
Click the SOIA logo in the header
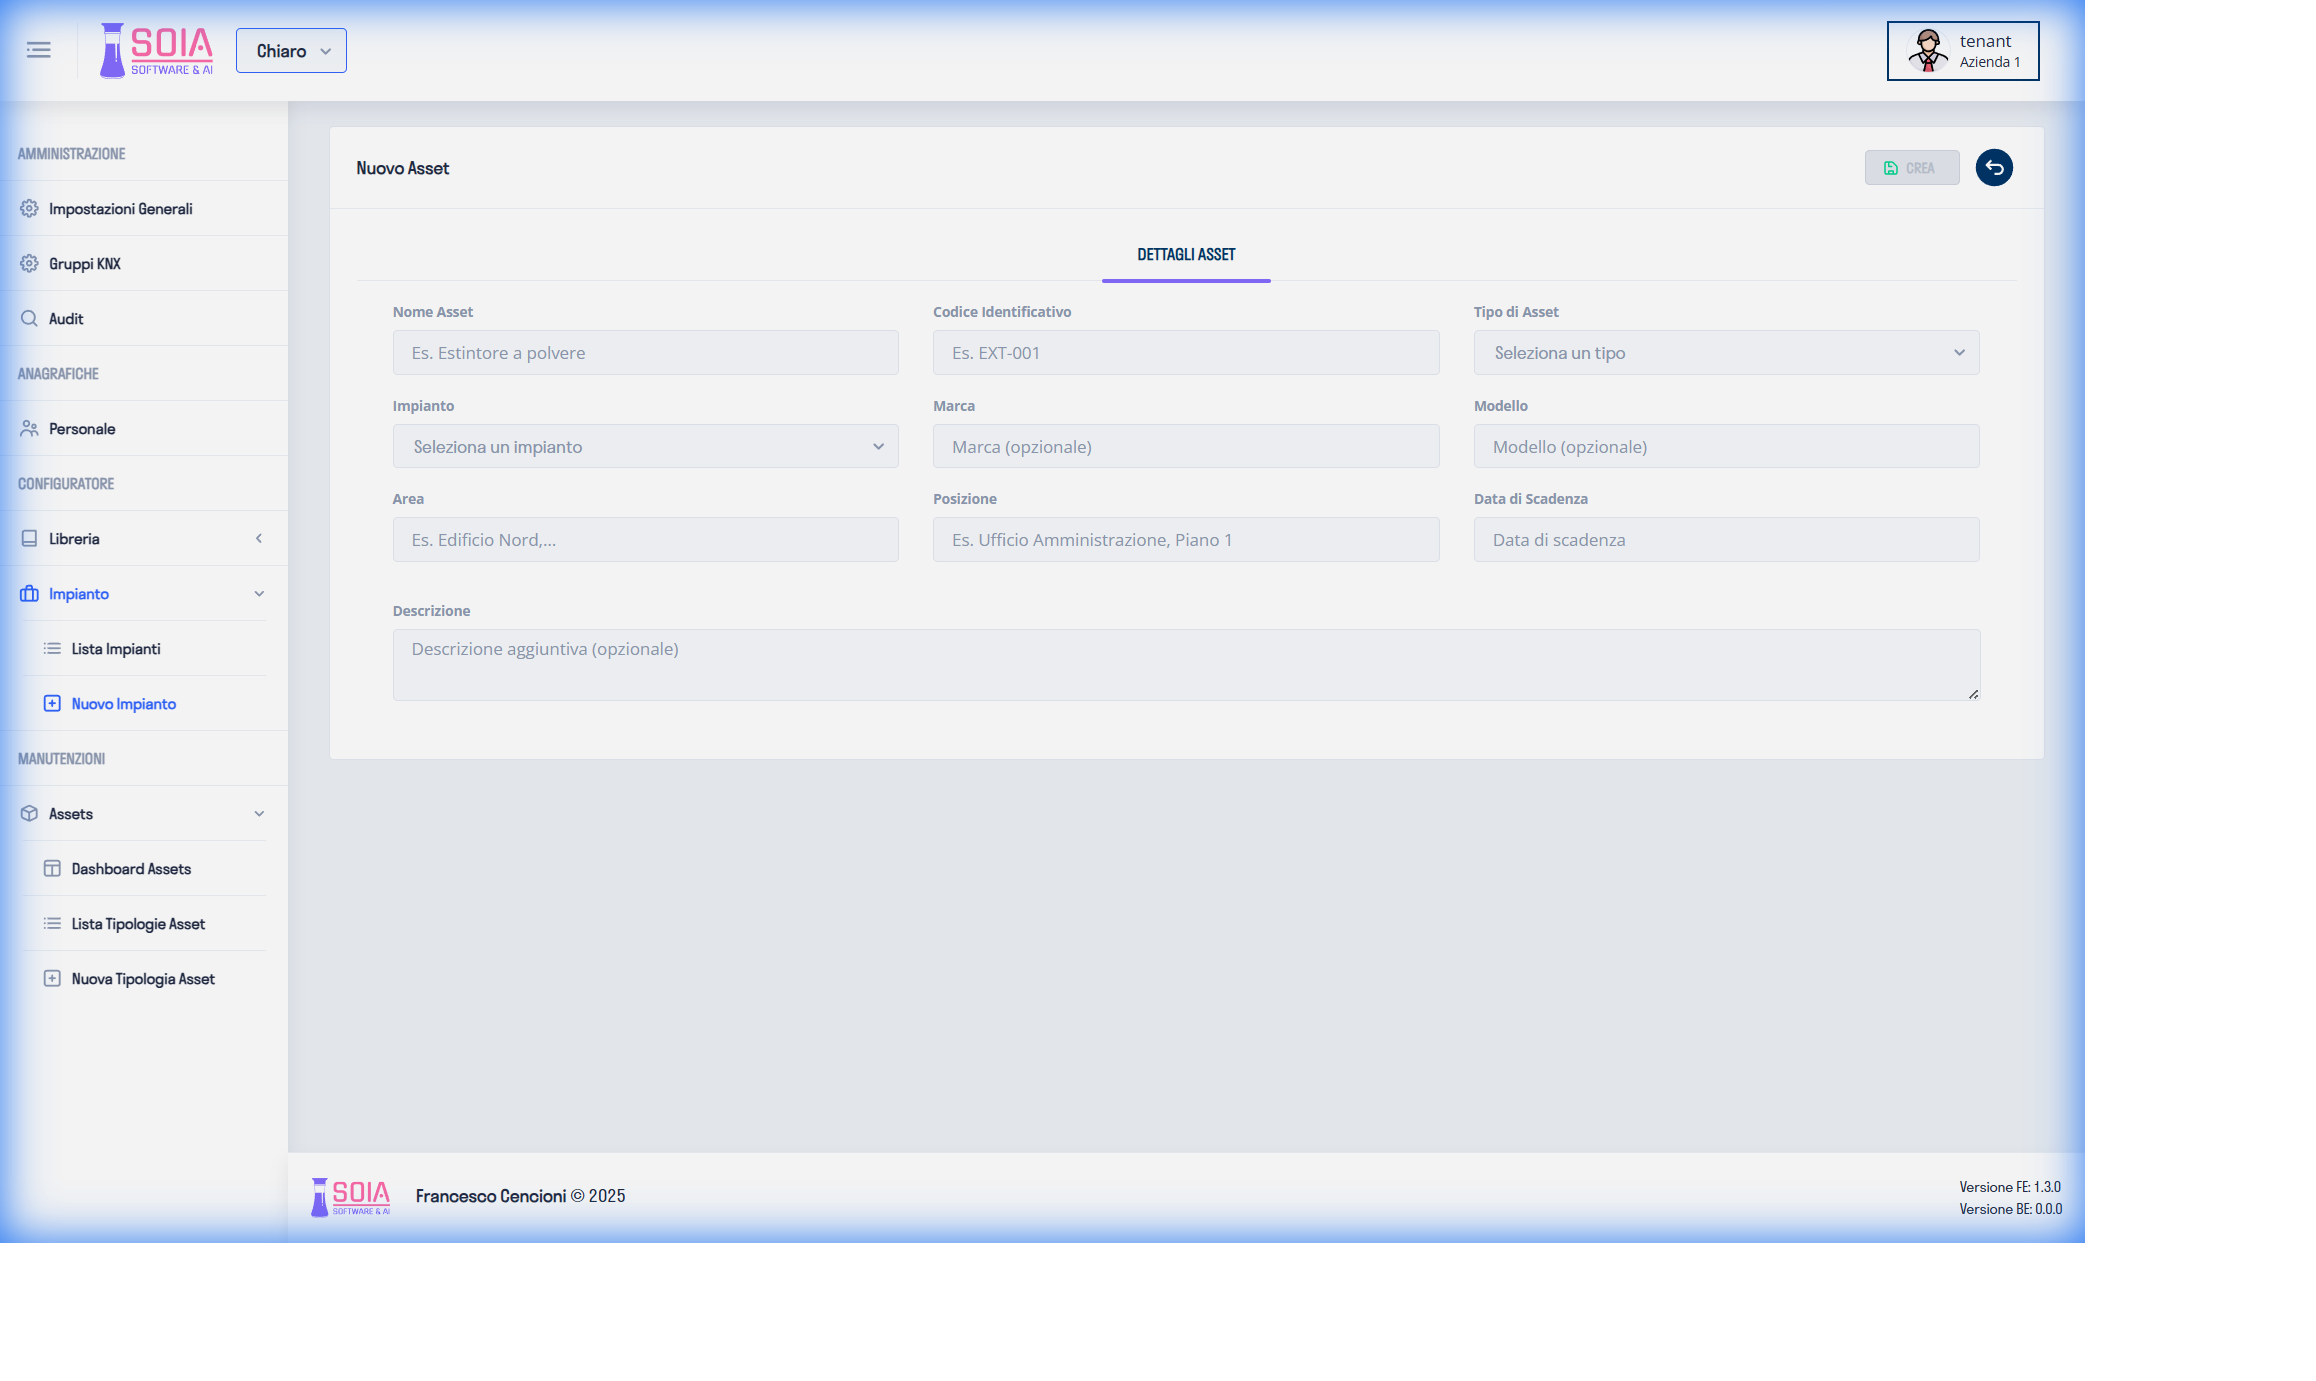point(155,50)
